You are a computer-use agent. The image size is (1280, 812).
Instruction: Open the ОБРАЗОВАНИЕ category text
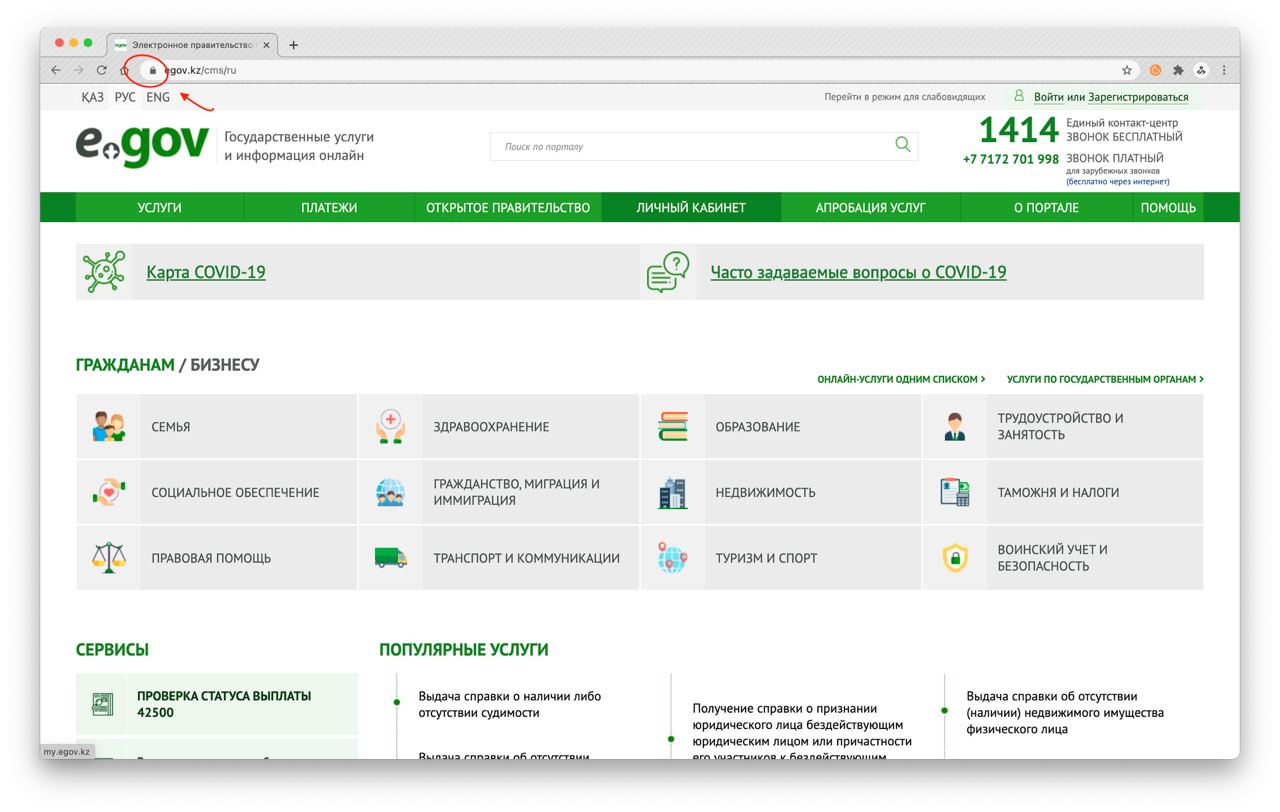tap(758, 427)
